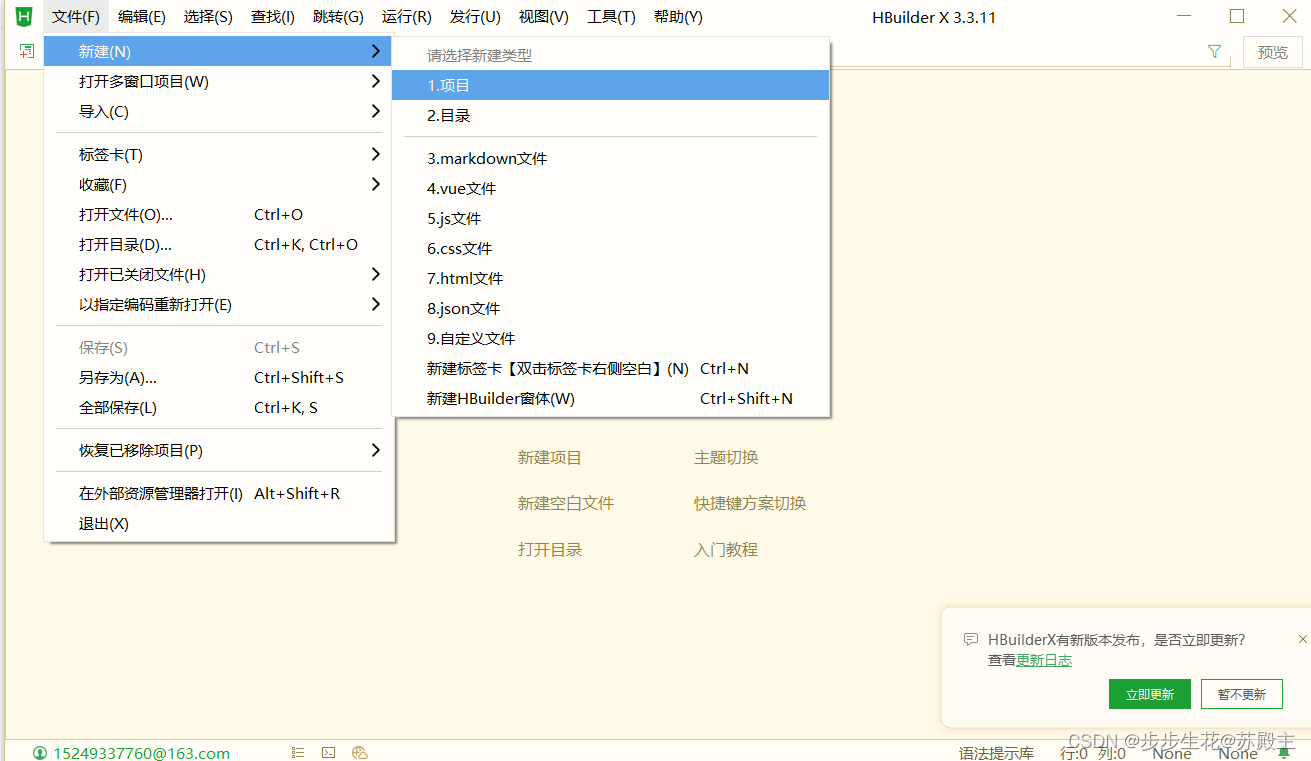Click the 立即更新 button
The image size is (1311, 761).
(x=1150, y=694)
